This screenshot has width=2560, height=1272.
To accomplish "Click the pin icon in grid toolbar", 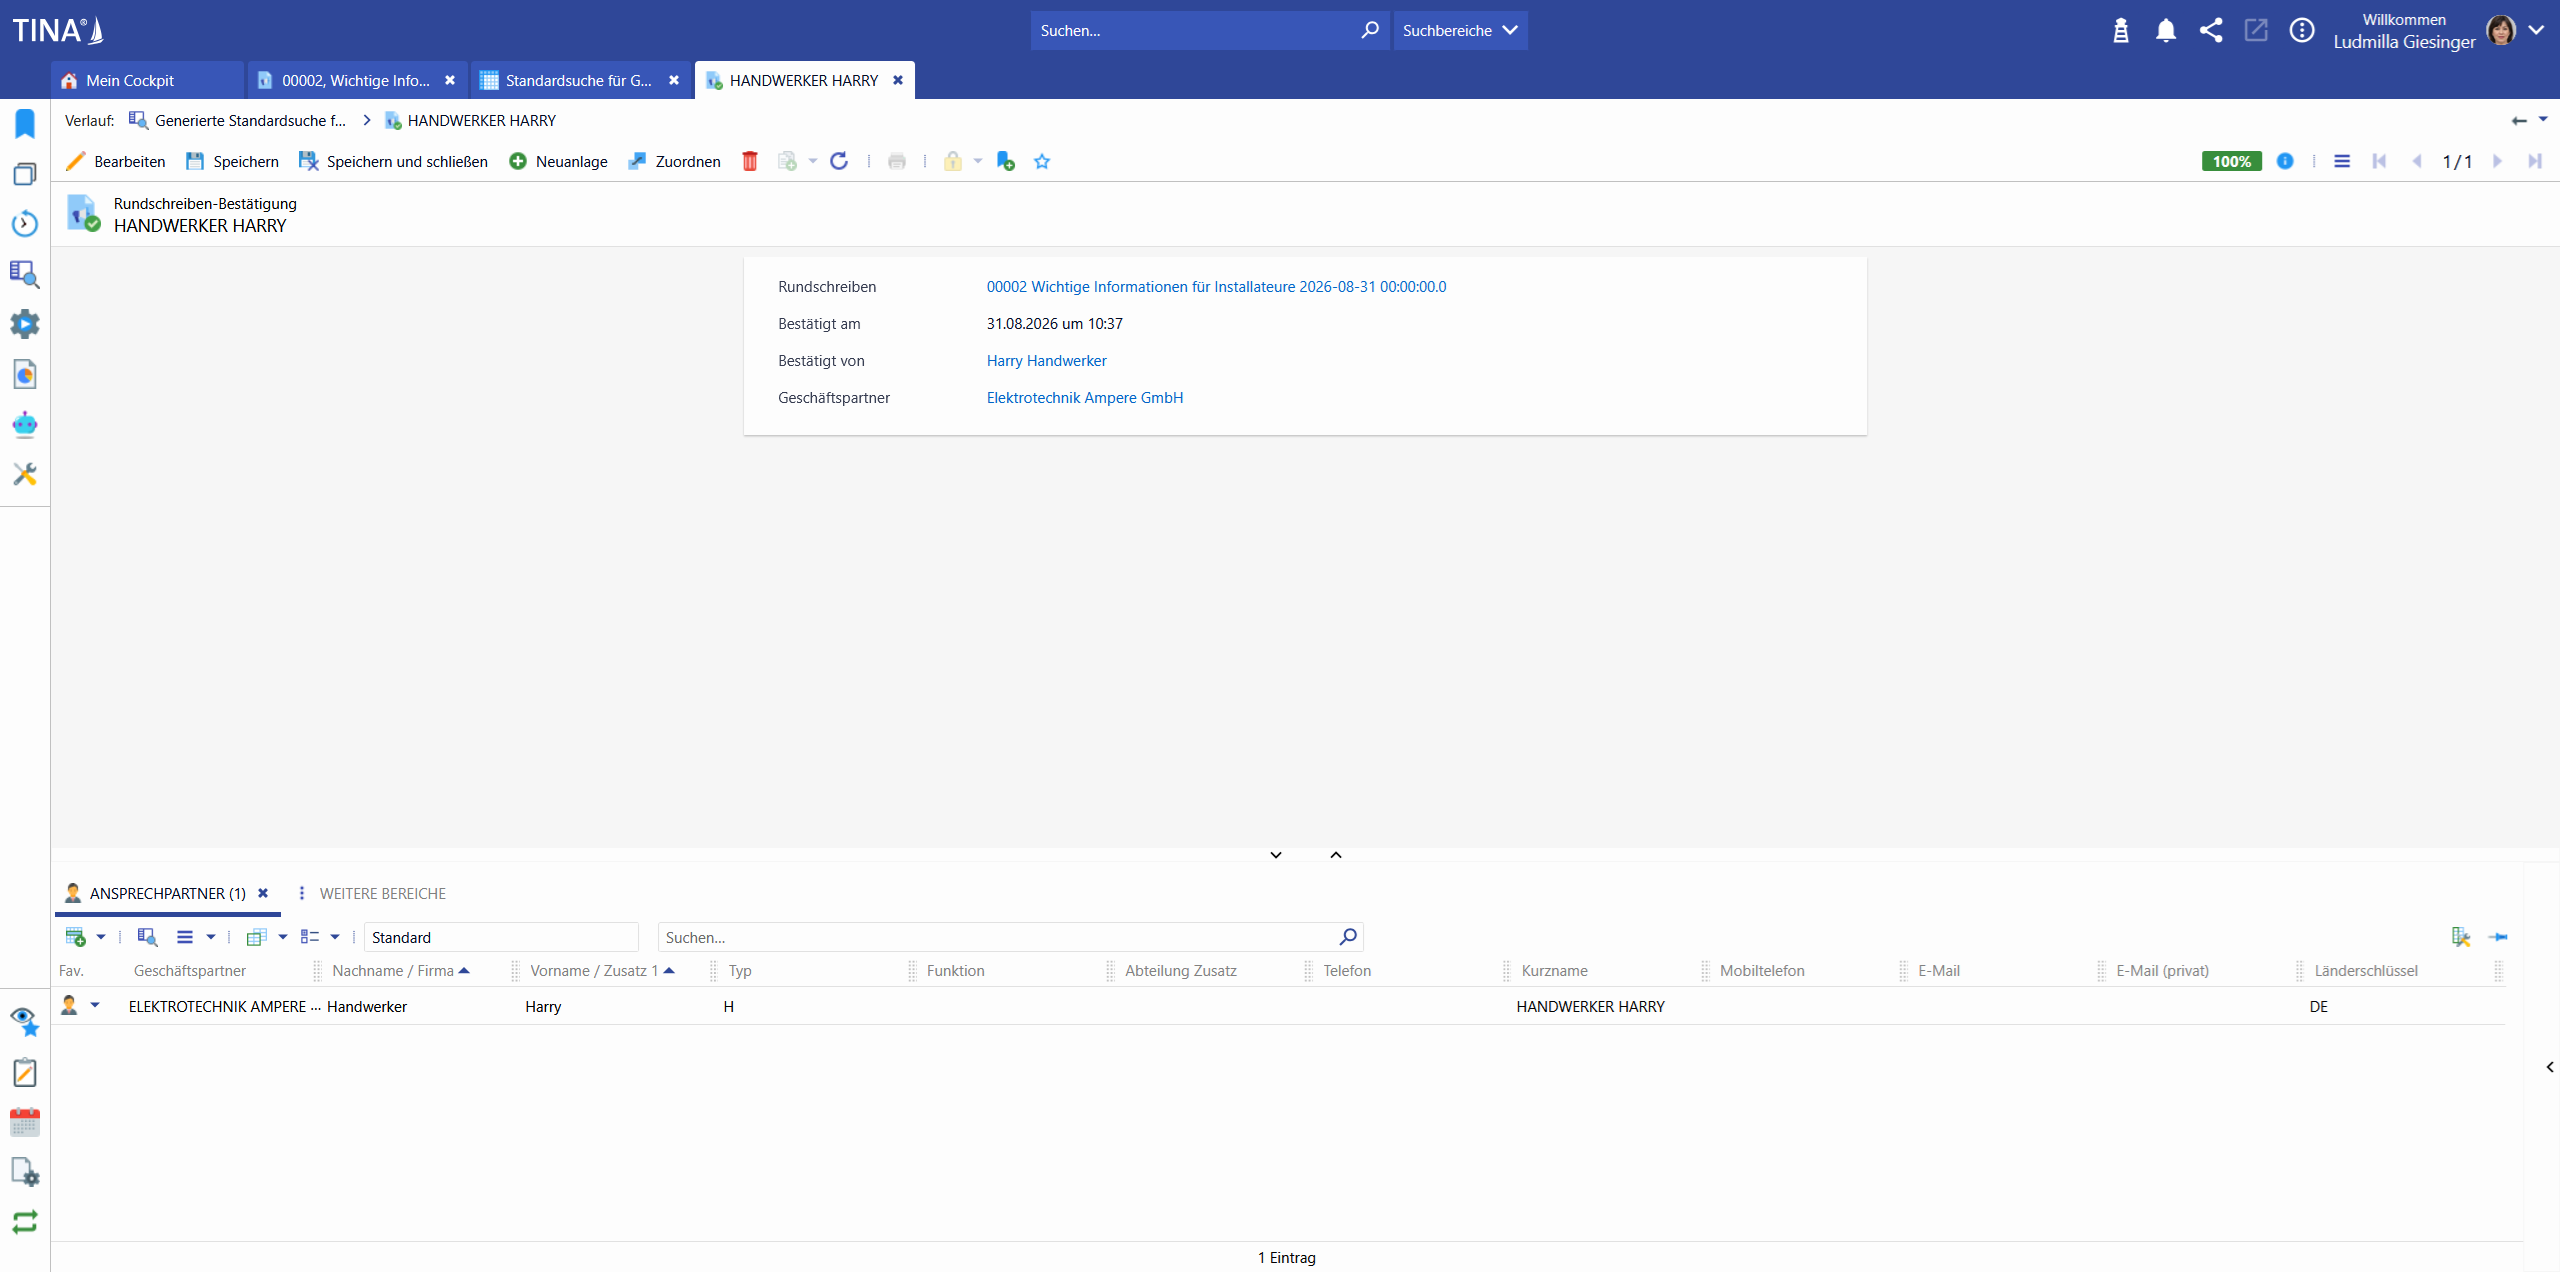I will pyautogui.click(x=2498, y=937).
